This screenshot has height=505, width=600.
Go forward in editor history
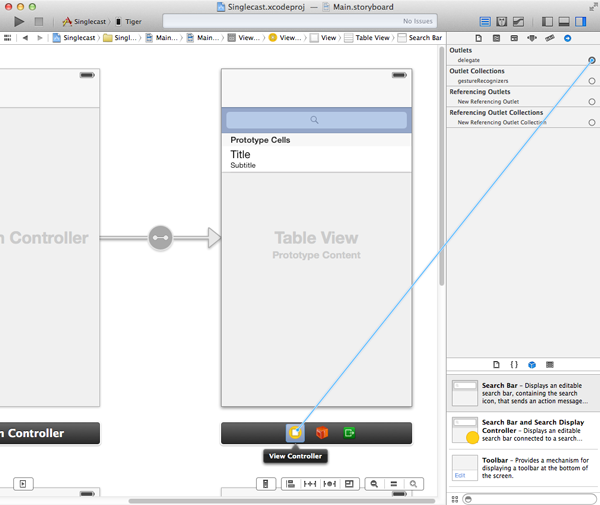point(39,37)
